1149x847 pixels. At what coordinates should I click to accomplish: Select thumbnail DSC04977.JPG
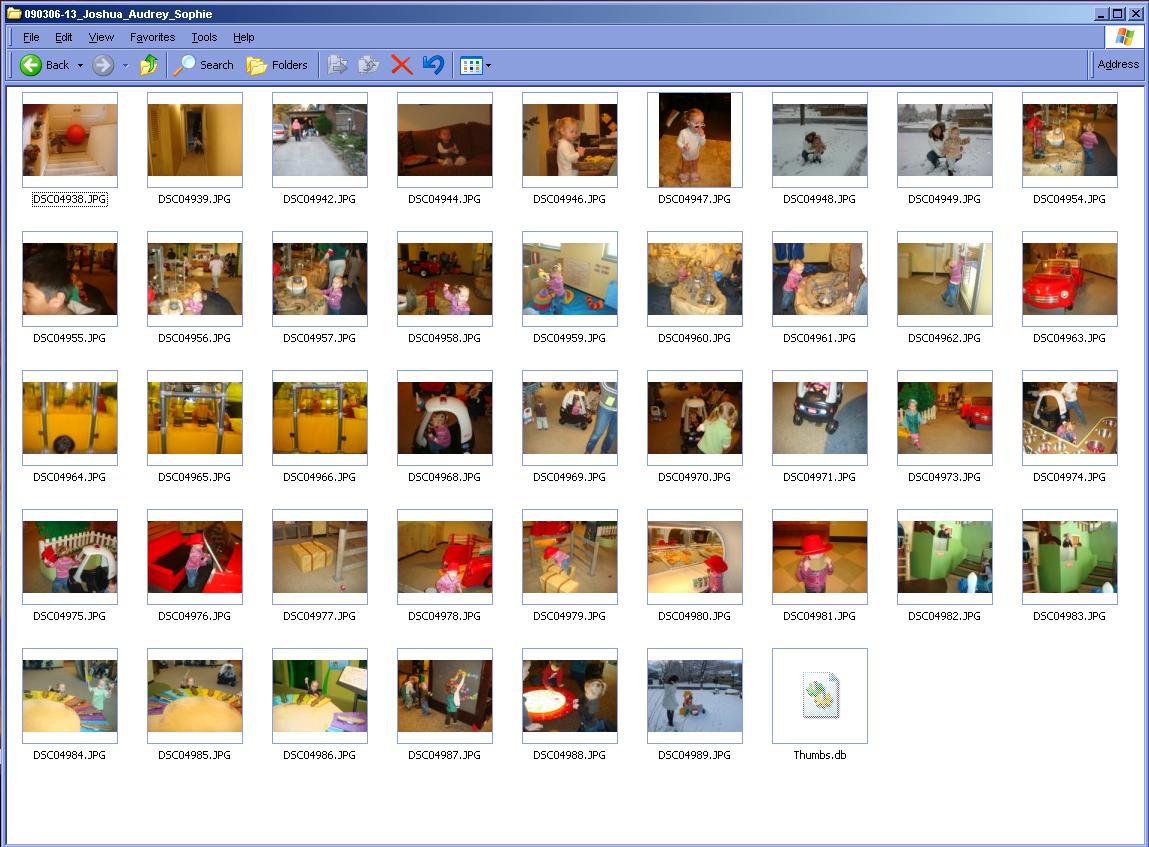click(319, 557)
